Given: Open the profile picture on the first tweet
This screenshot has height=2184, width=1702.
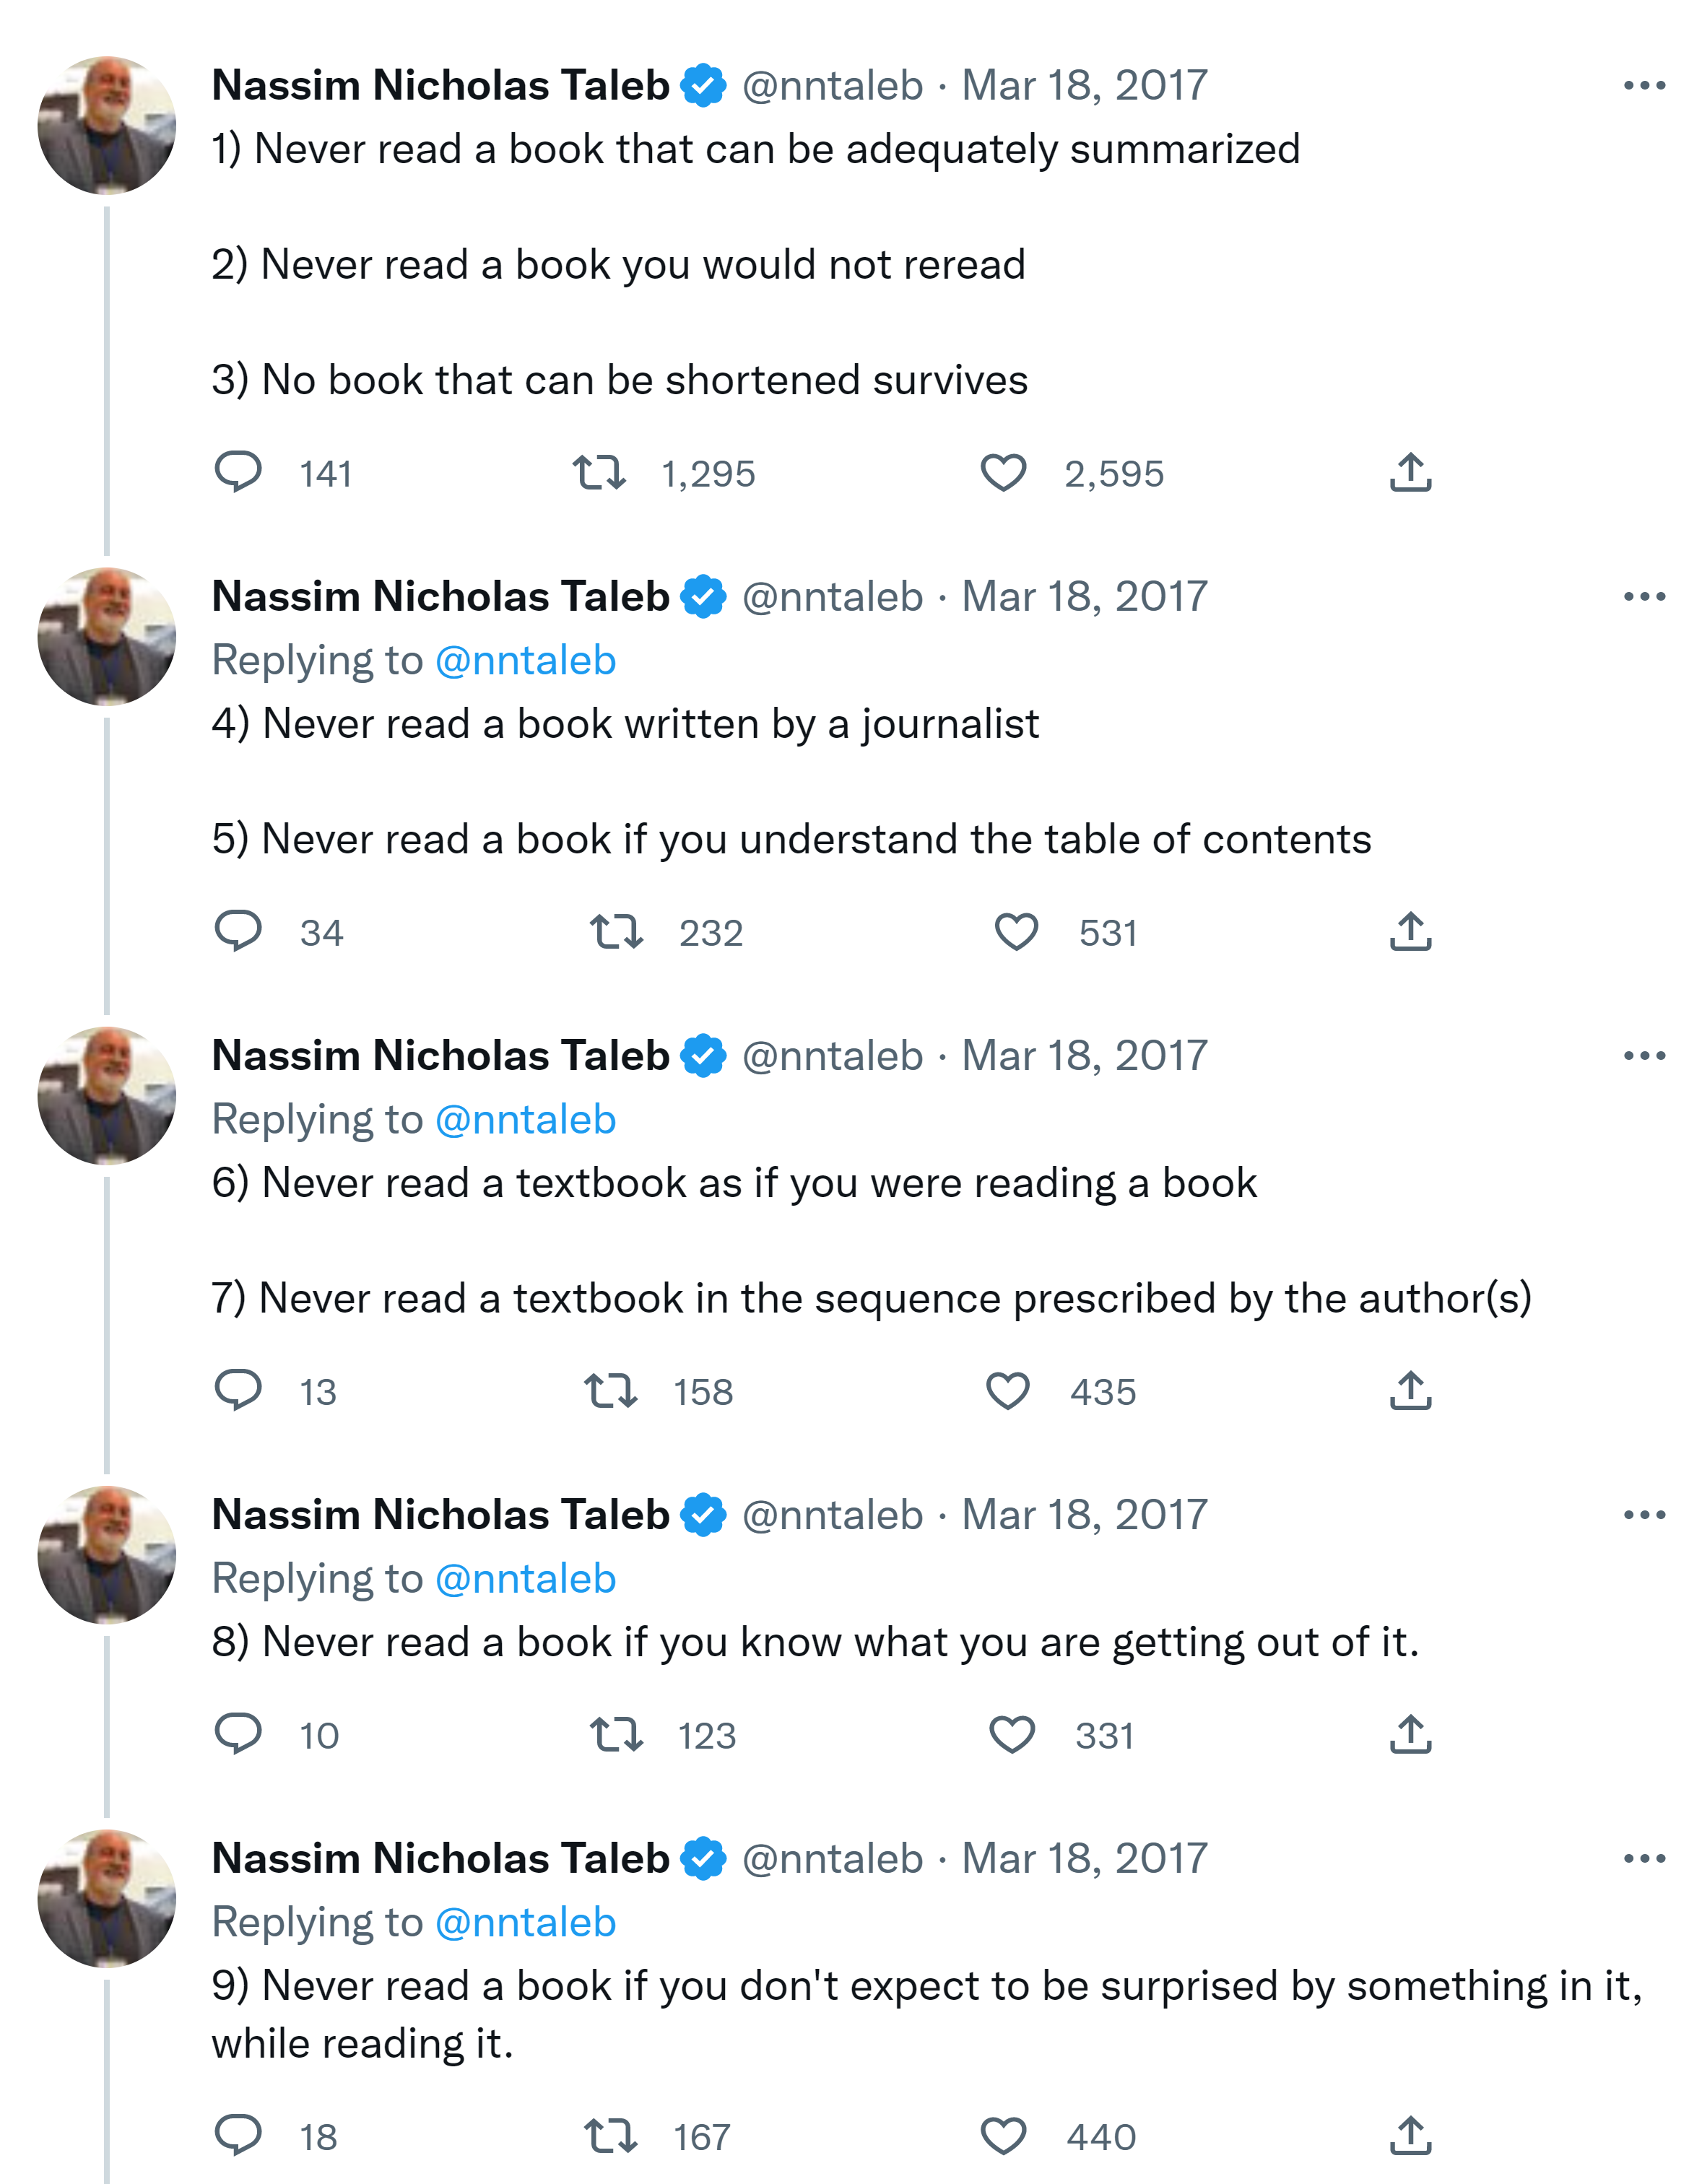Looking at the screenshot, I should pyautogui.click(x=107, y=125).
